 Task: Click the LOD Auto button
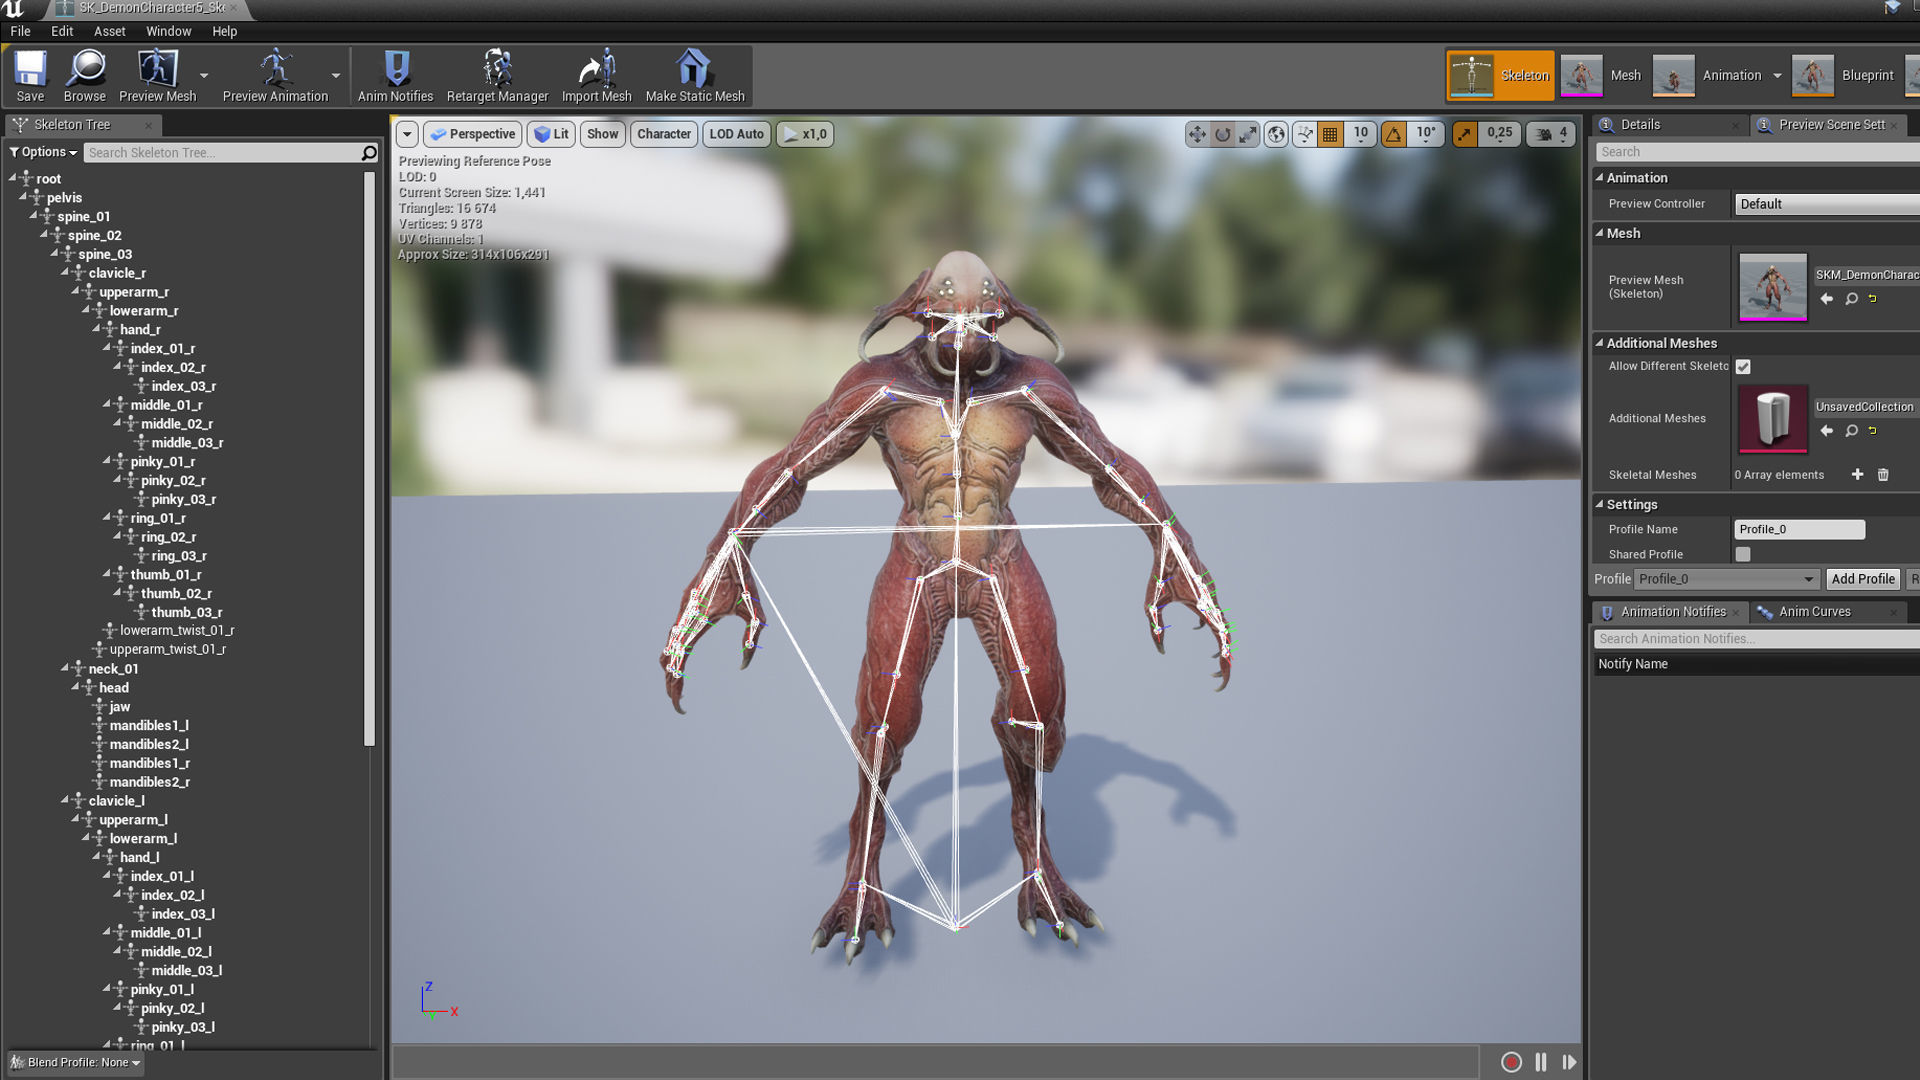click(x=736, y=134)
